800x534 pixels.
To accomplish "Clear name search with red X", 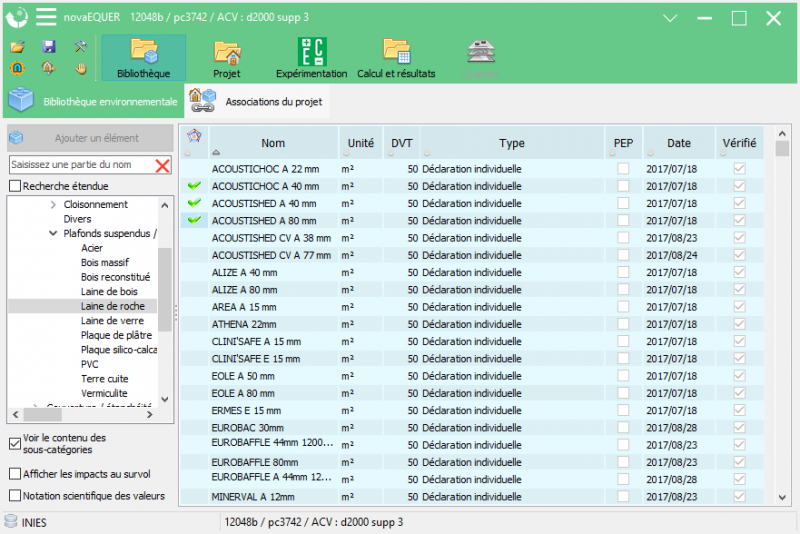I will 162,165.
